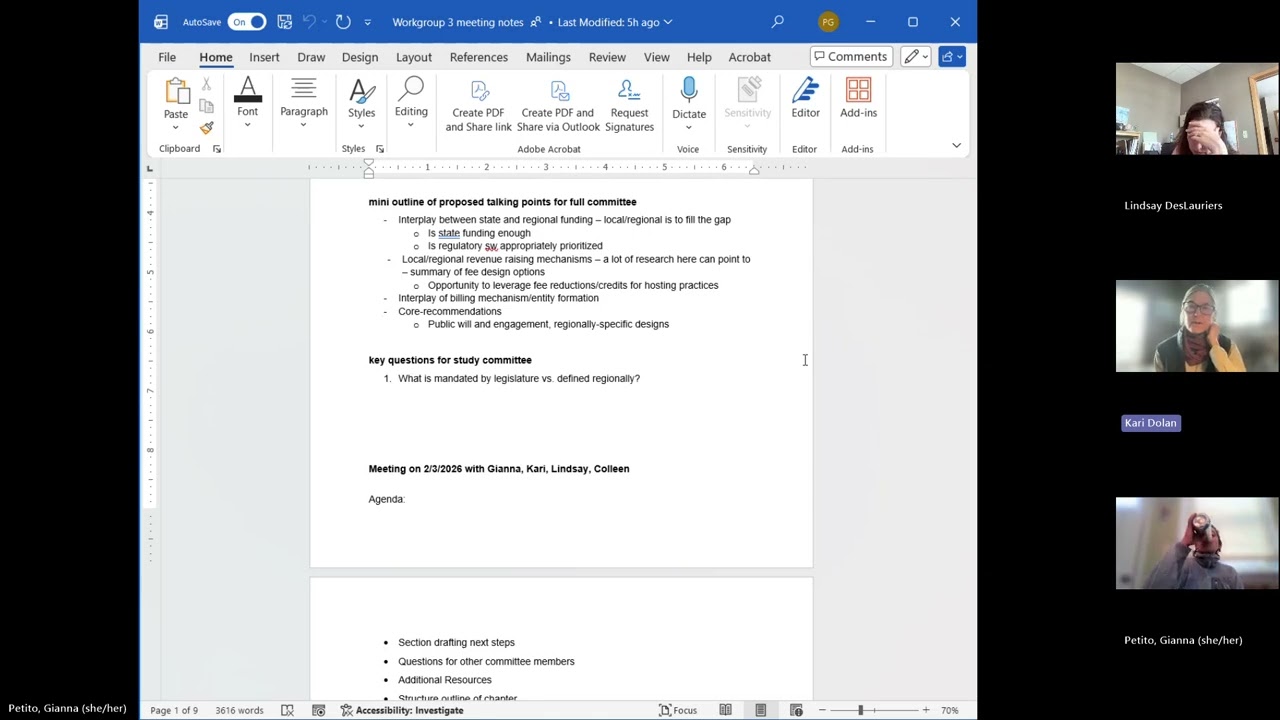1280x720 pixels.
Task: Click the Copy icon
Action: tap(206, 106)
